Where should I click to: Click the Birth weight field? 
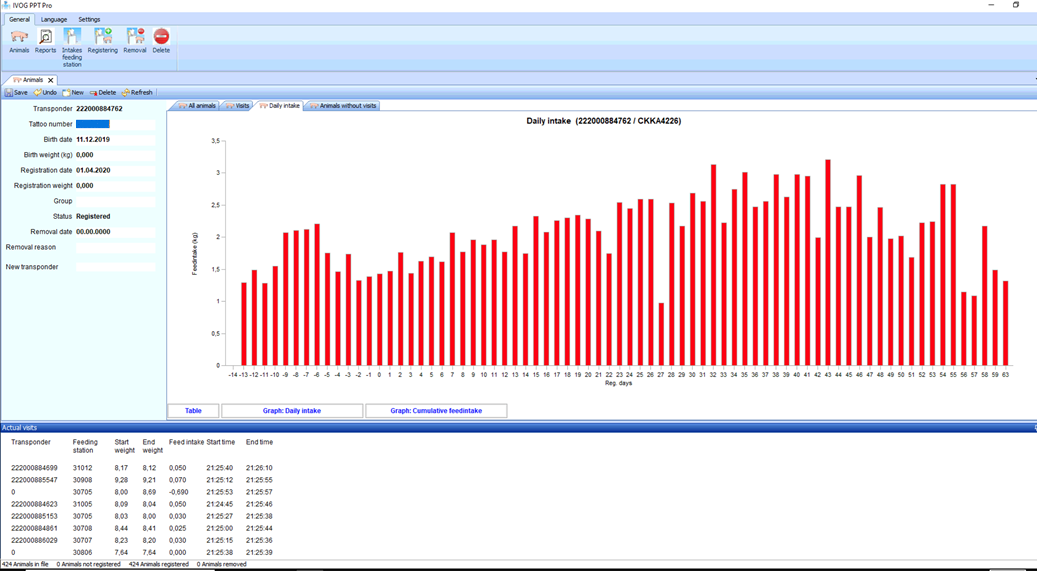point(115,155)
